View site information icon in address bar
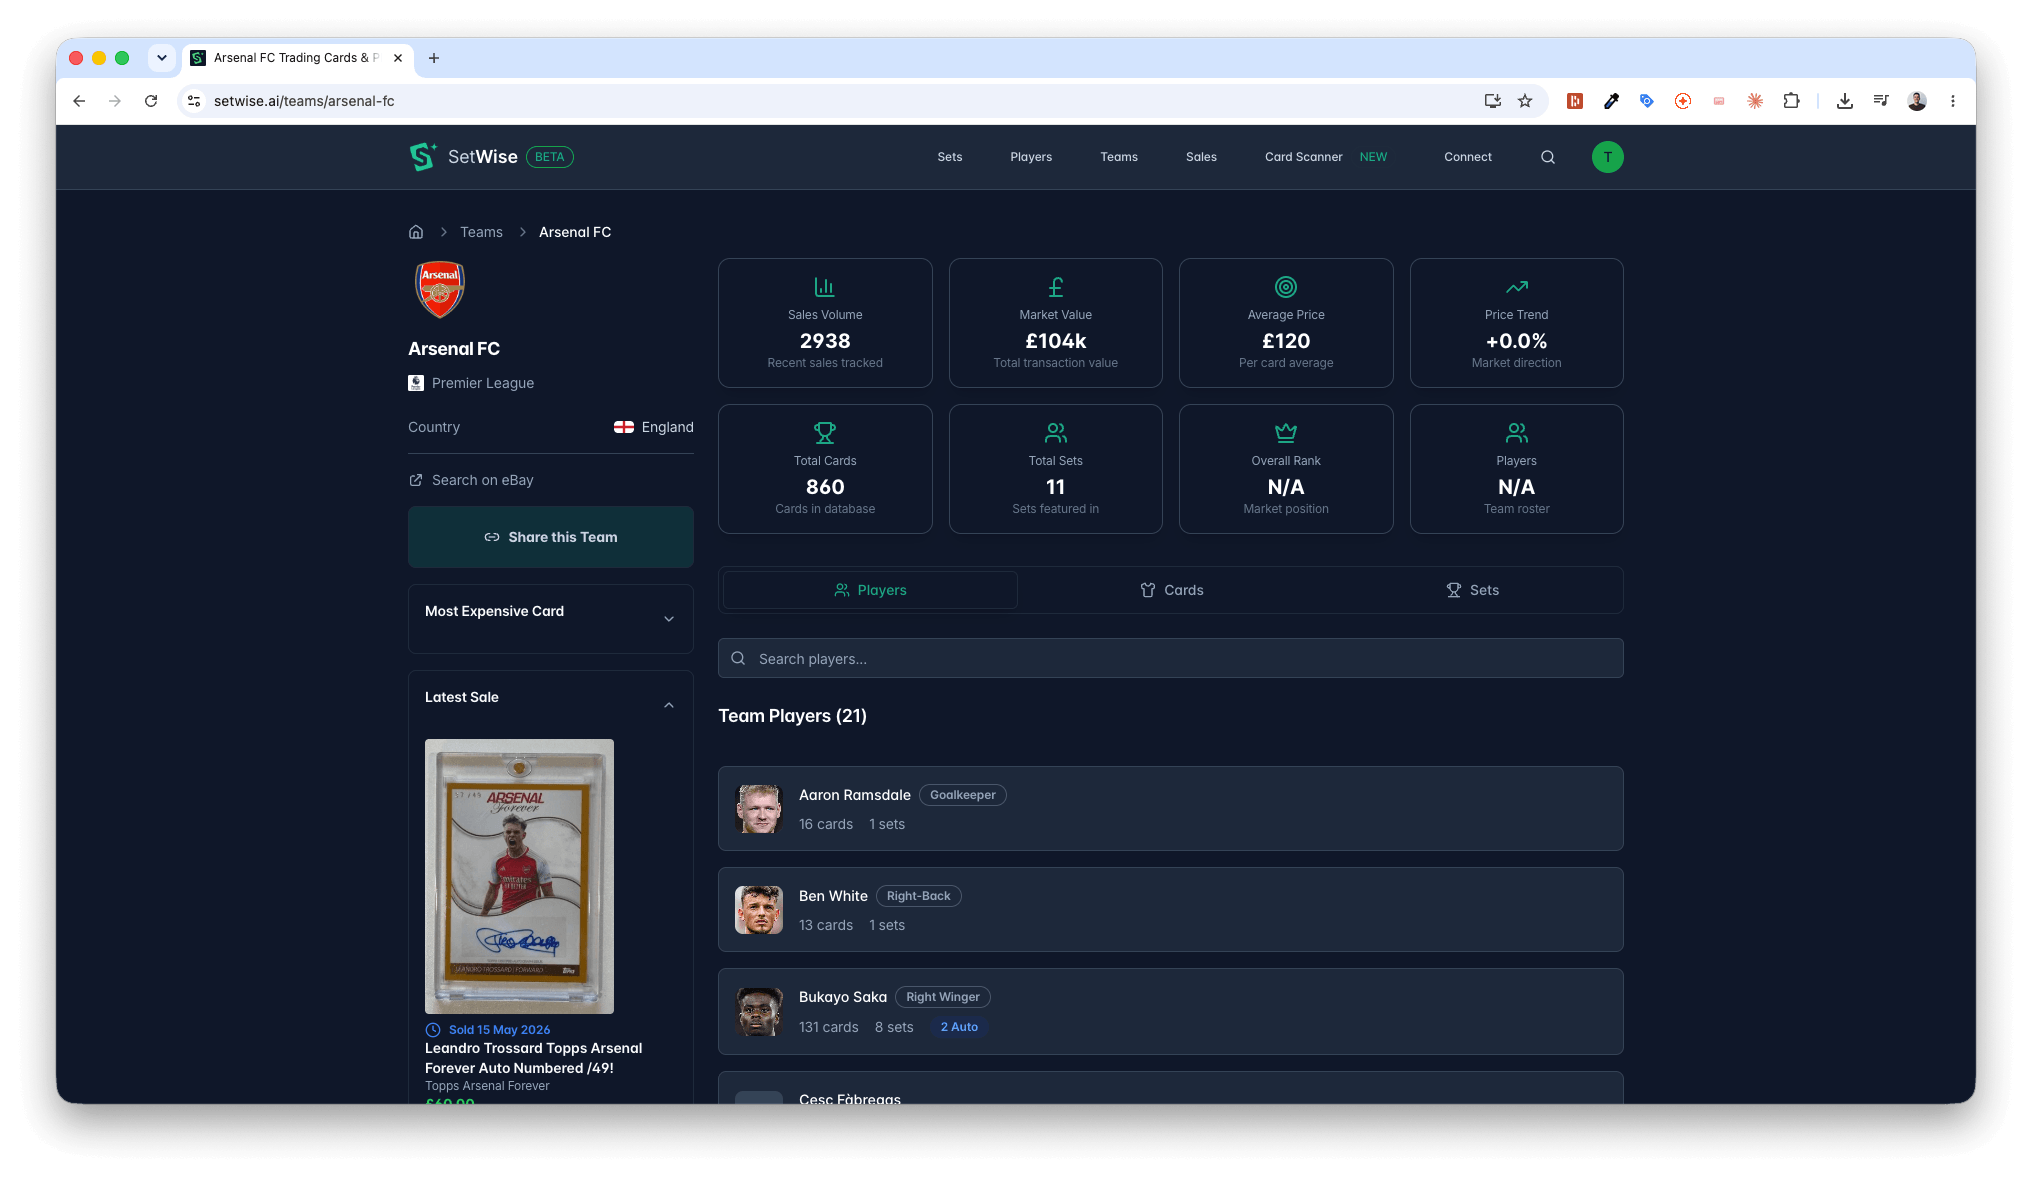This screenshot has width=2032, height=1178. pos(194,101)
